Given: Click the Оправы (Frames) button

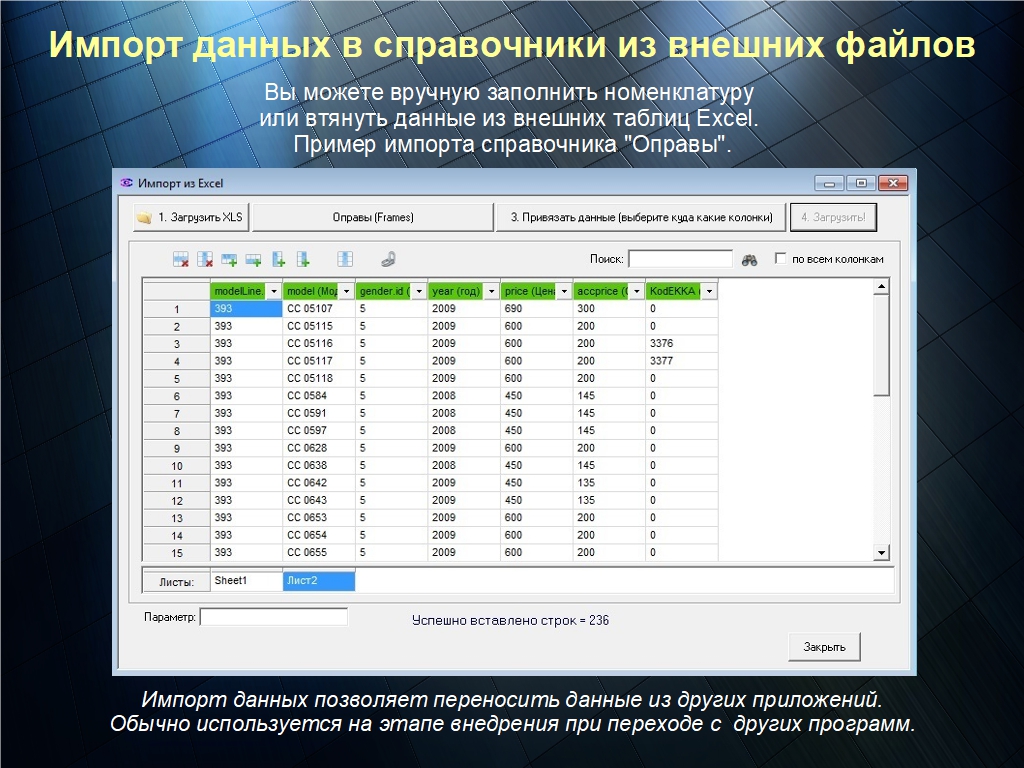Looking at the screenshot, I should tap(373, 217).
